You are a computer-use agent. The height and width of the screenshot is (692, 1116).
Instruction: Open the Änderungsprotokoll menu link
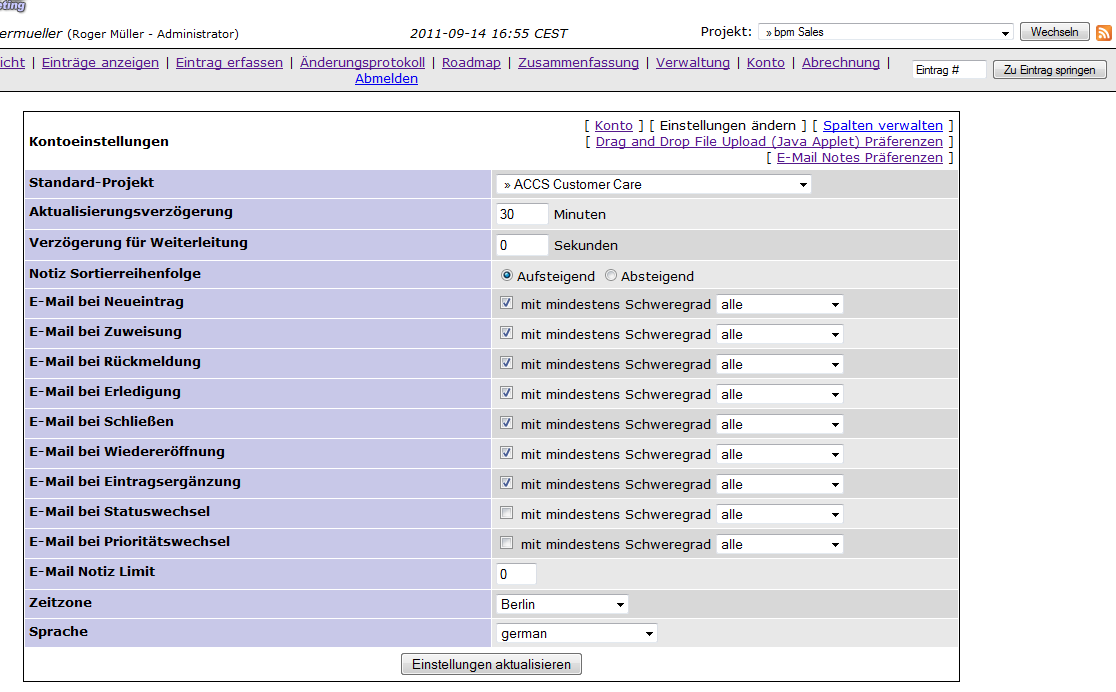pyautogui.click(x=362, y=63)
